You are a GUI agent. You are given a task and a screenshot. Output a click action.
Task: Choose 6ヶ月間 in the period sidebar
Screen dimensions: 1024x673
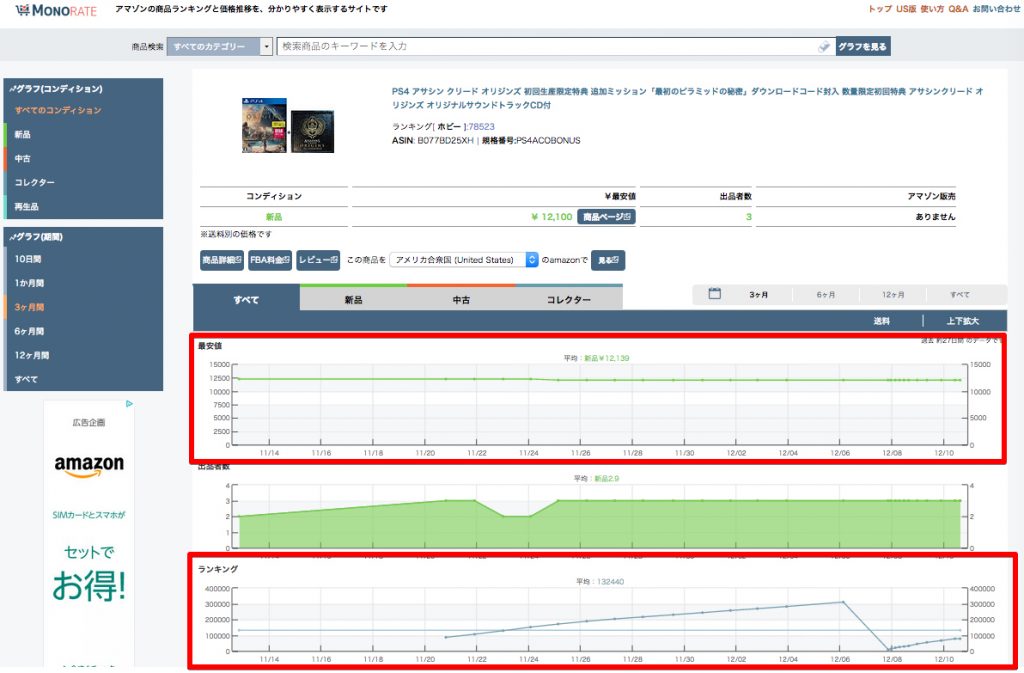pos(29,331)
